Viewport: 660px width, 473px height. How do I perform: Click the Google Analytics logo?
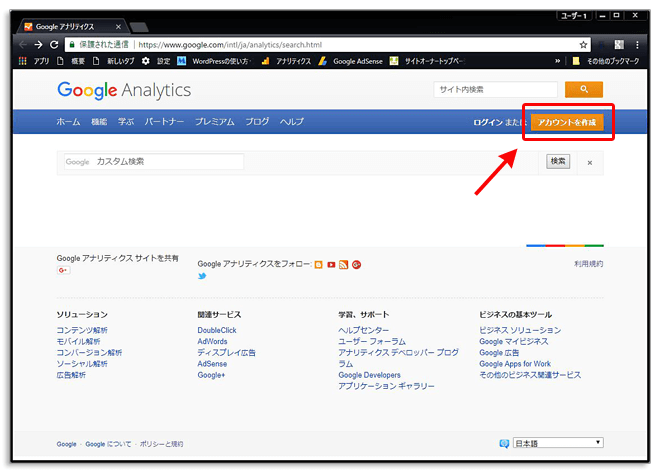click(124, 90)
